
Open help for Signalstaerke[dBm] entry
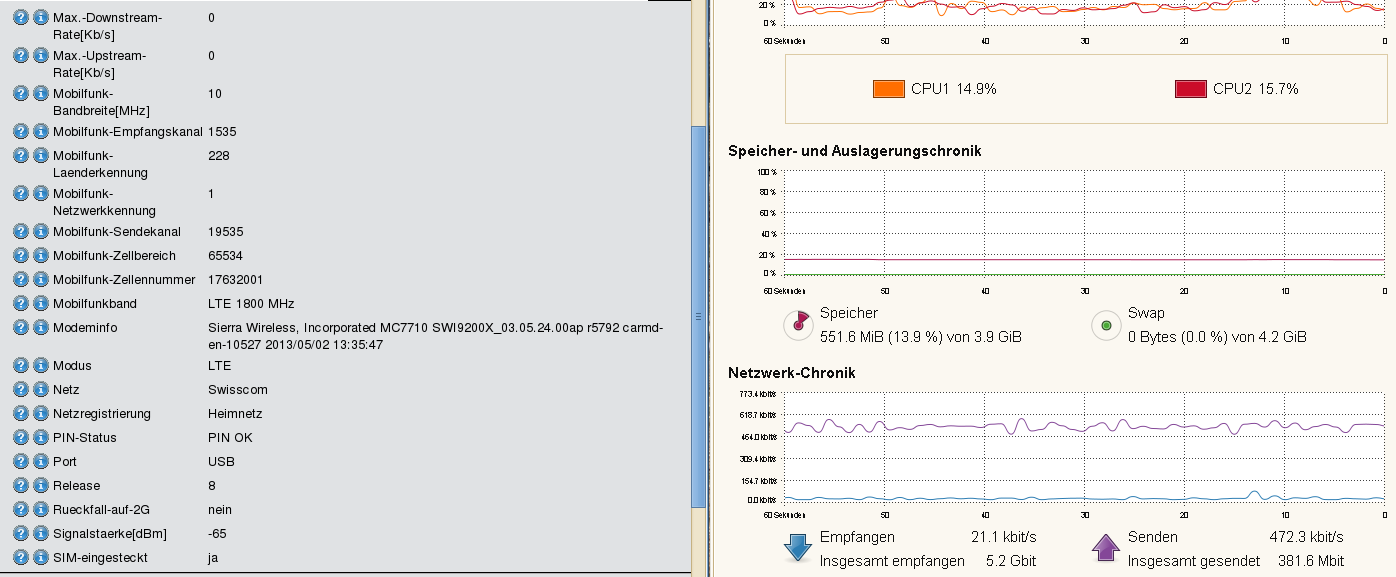(x=21, y=533)
